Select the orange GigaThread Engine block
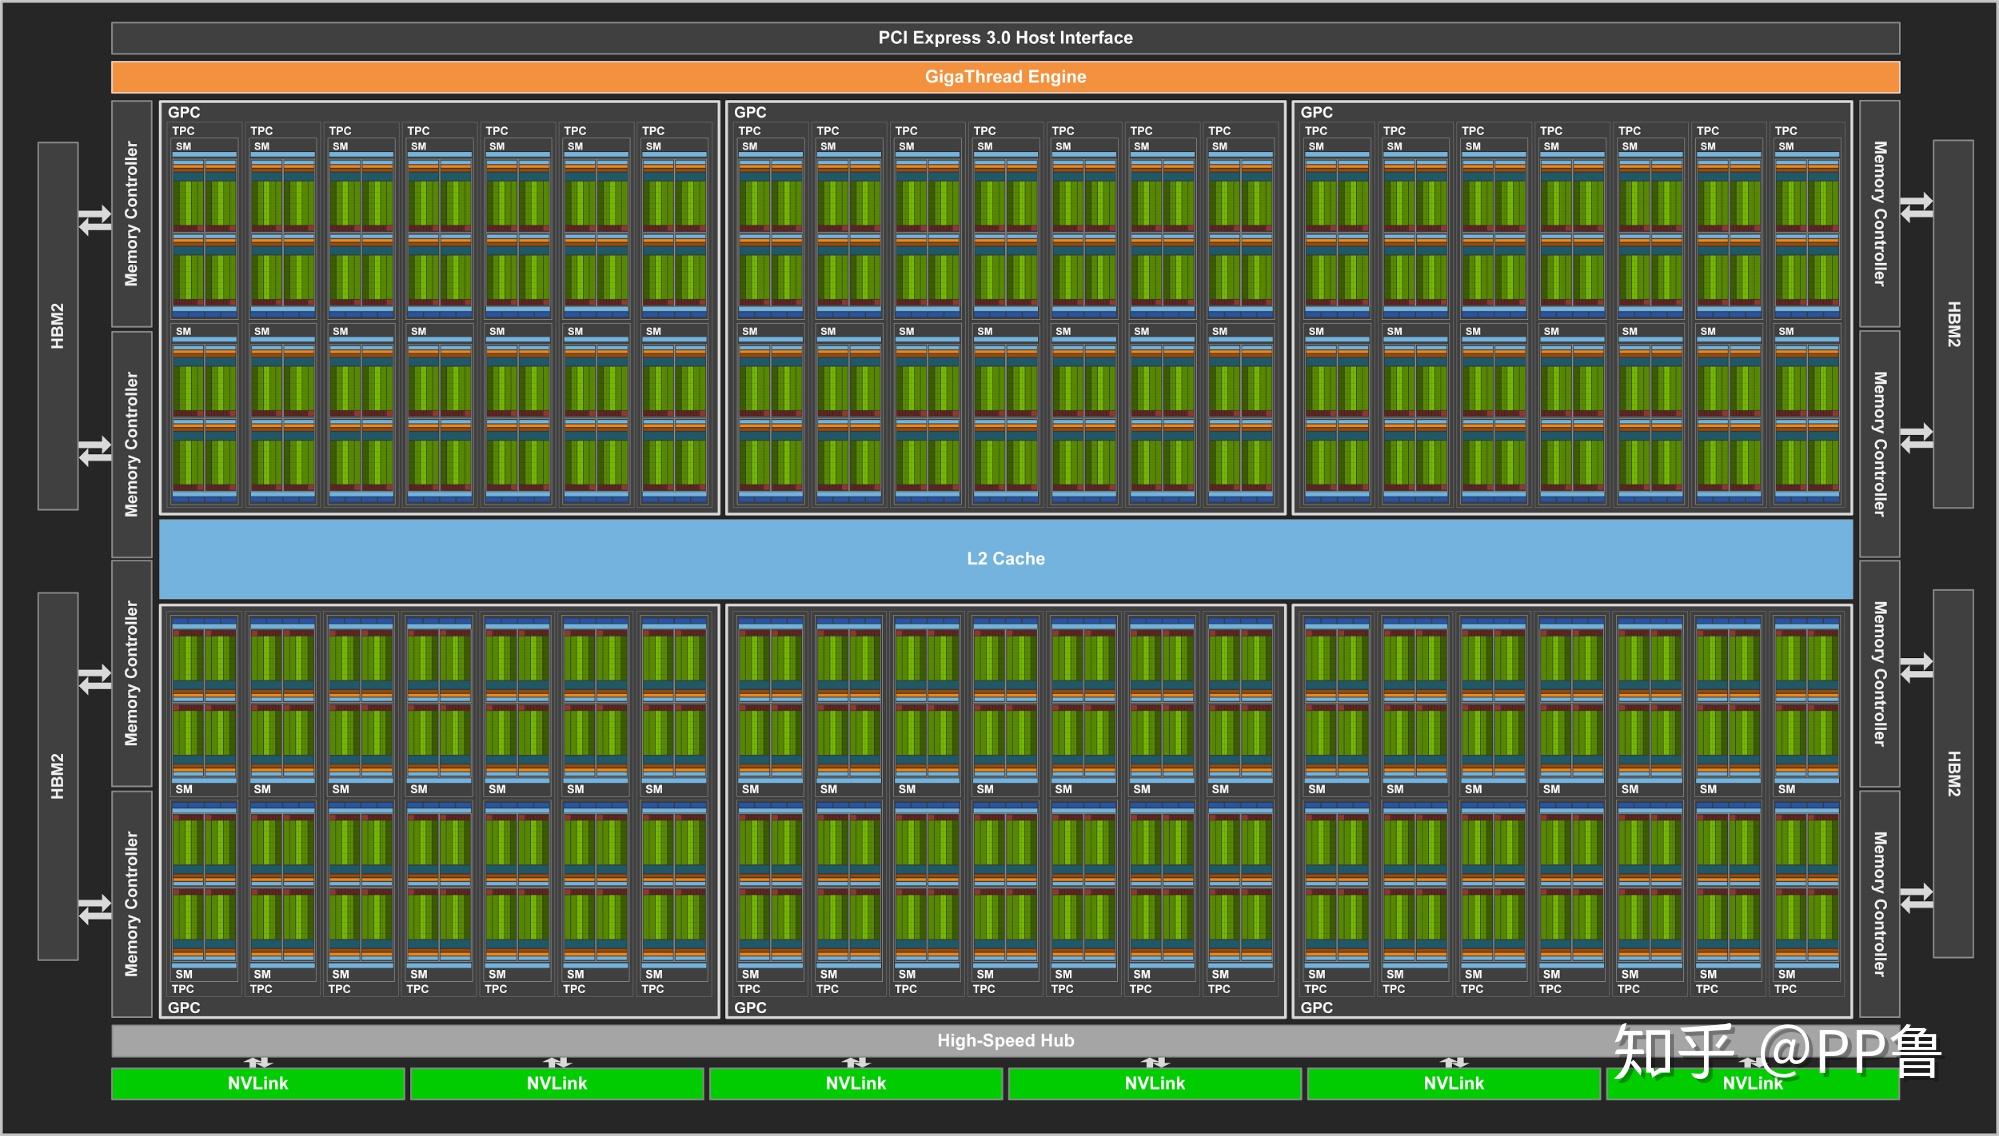 click(1005, 77)
